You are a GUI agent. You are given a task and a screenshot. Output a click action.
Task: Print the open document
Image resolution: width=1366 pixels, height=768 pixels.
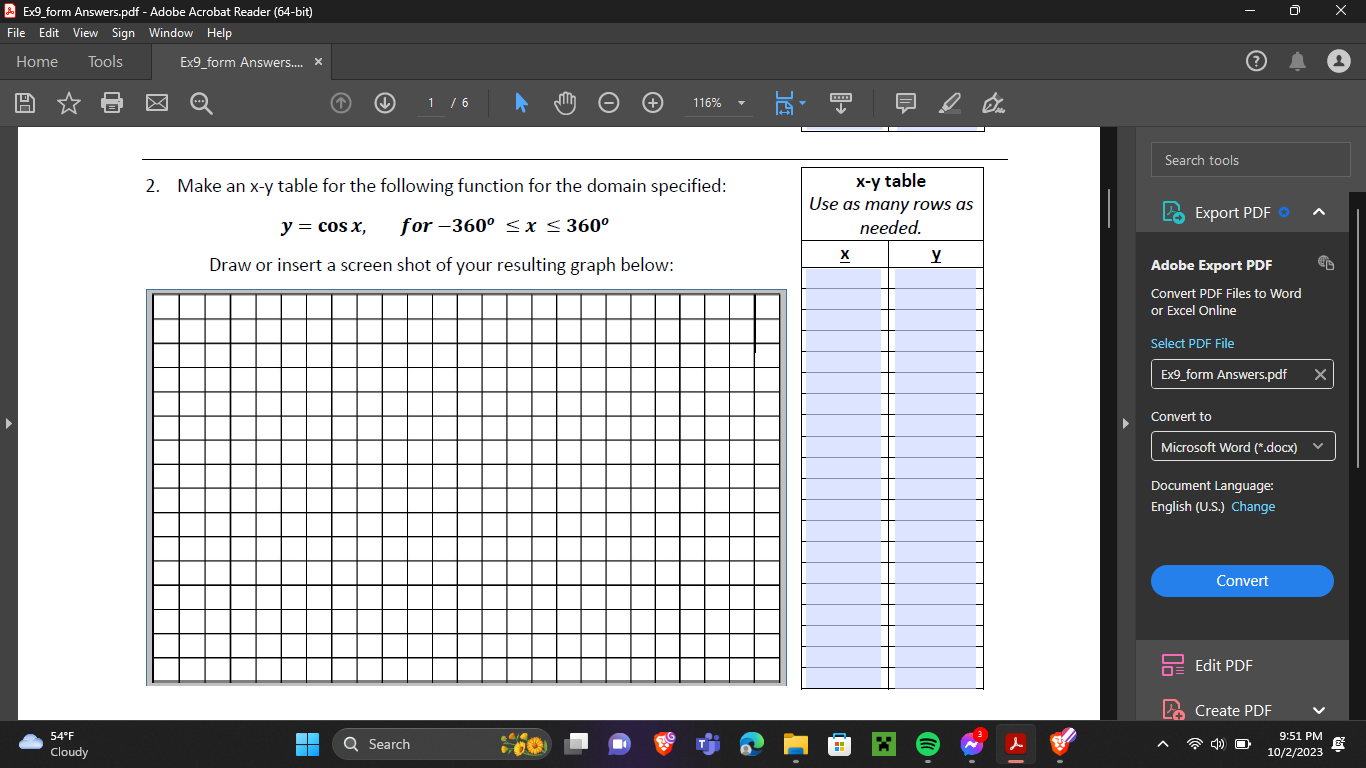point(111,103)
